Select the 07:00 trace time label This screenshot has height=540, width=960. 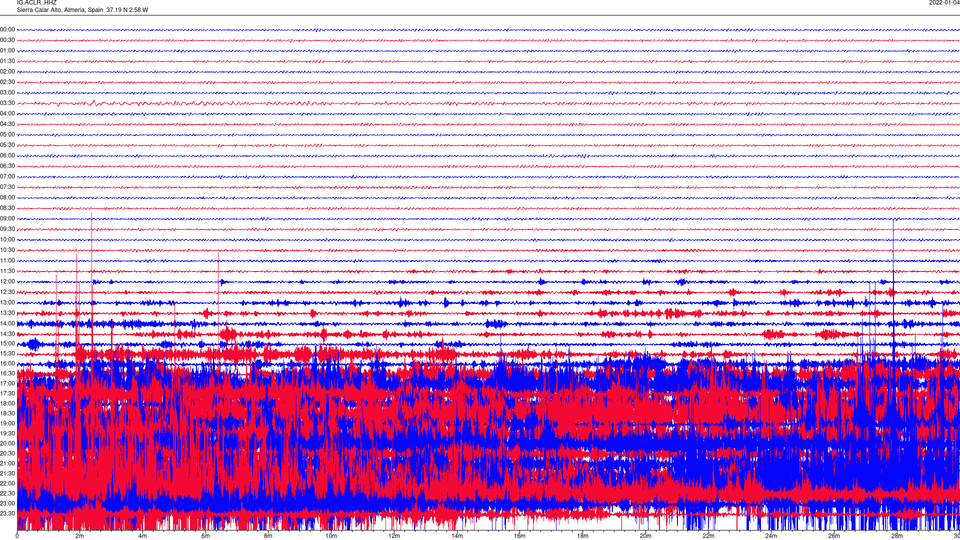[x=7, y=176]
